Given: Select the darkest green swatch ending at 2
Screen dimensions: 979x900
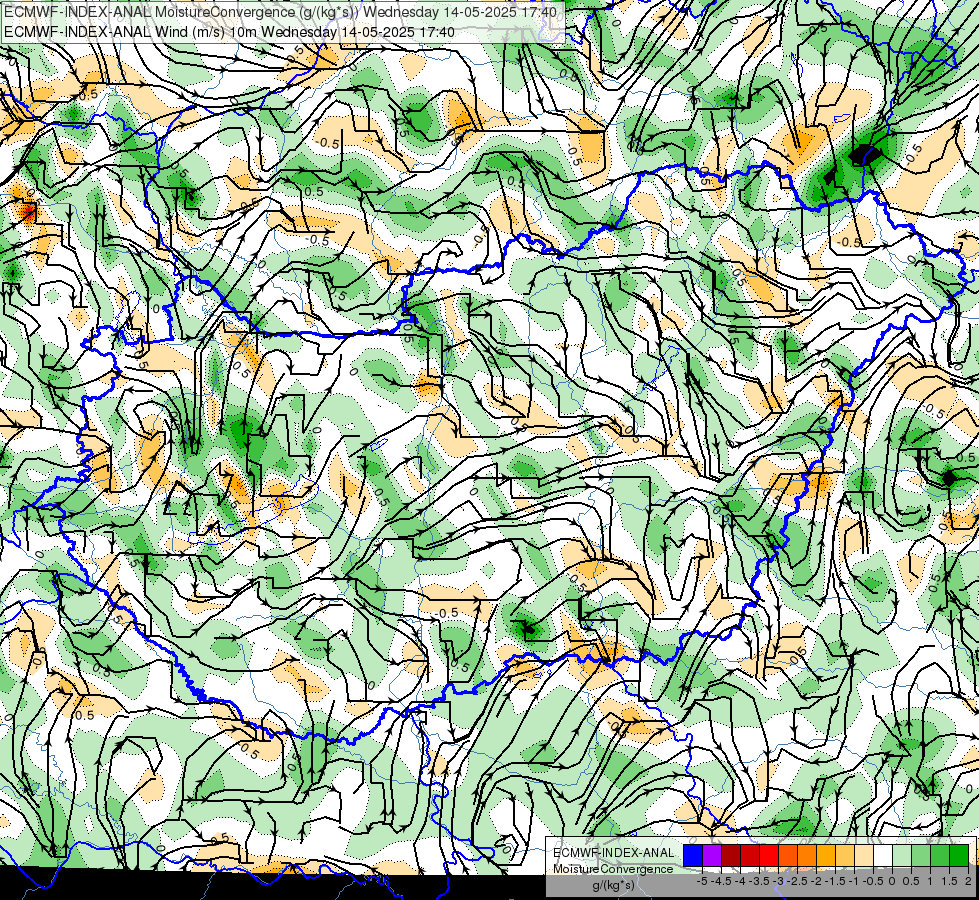Looking at the screenshot, I should (x=959, y=856).
